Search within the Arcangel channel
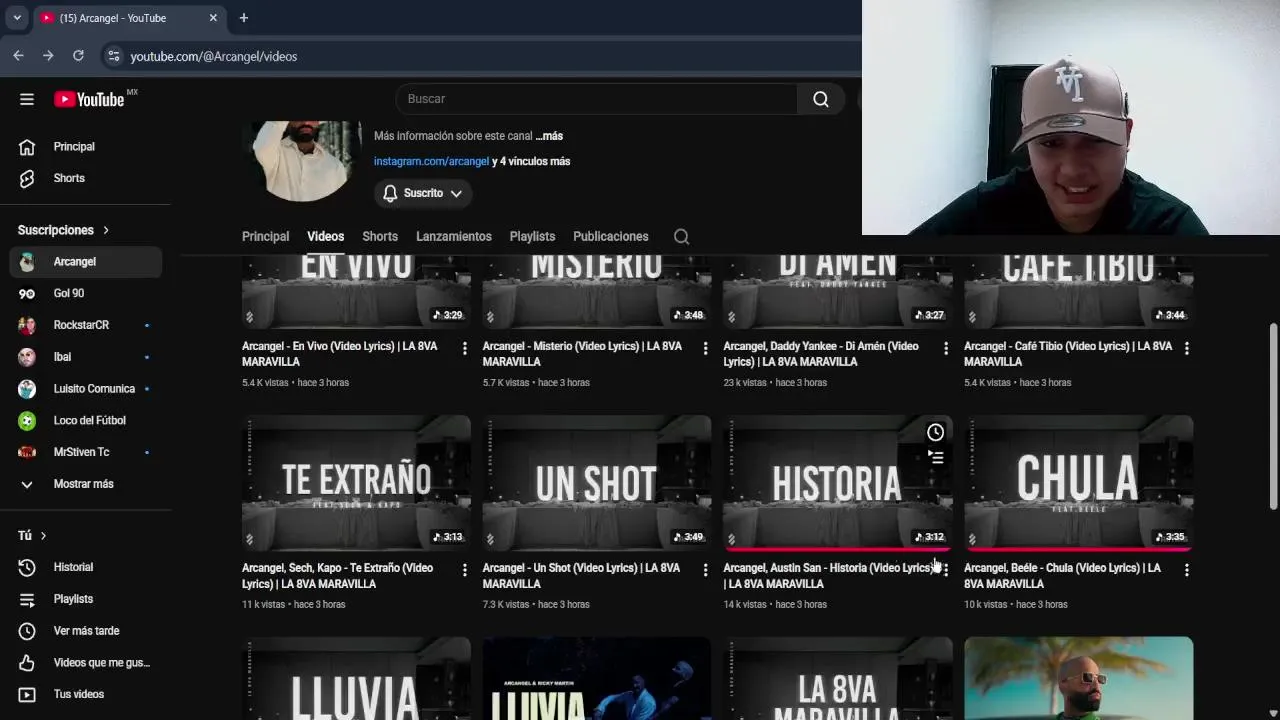Image resolution: width=1280 pixels, height=720 pixels. [x=681, y=237]
